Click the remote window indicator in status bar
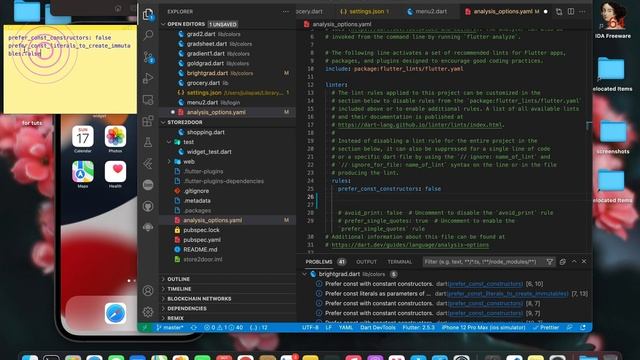 (x=144, y=327)
